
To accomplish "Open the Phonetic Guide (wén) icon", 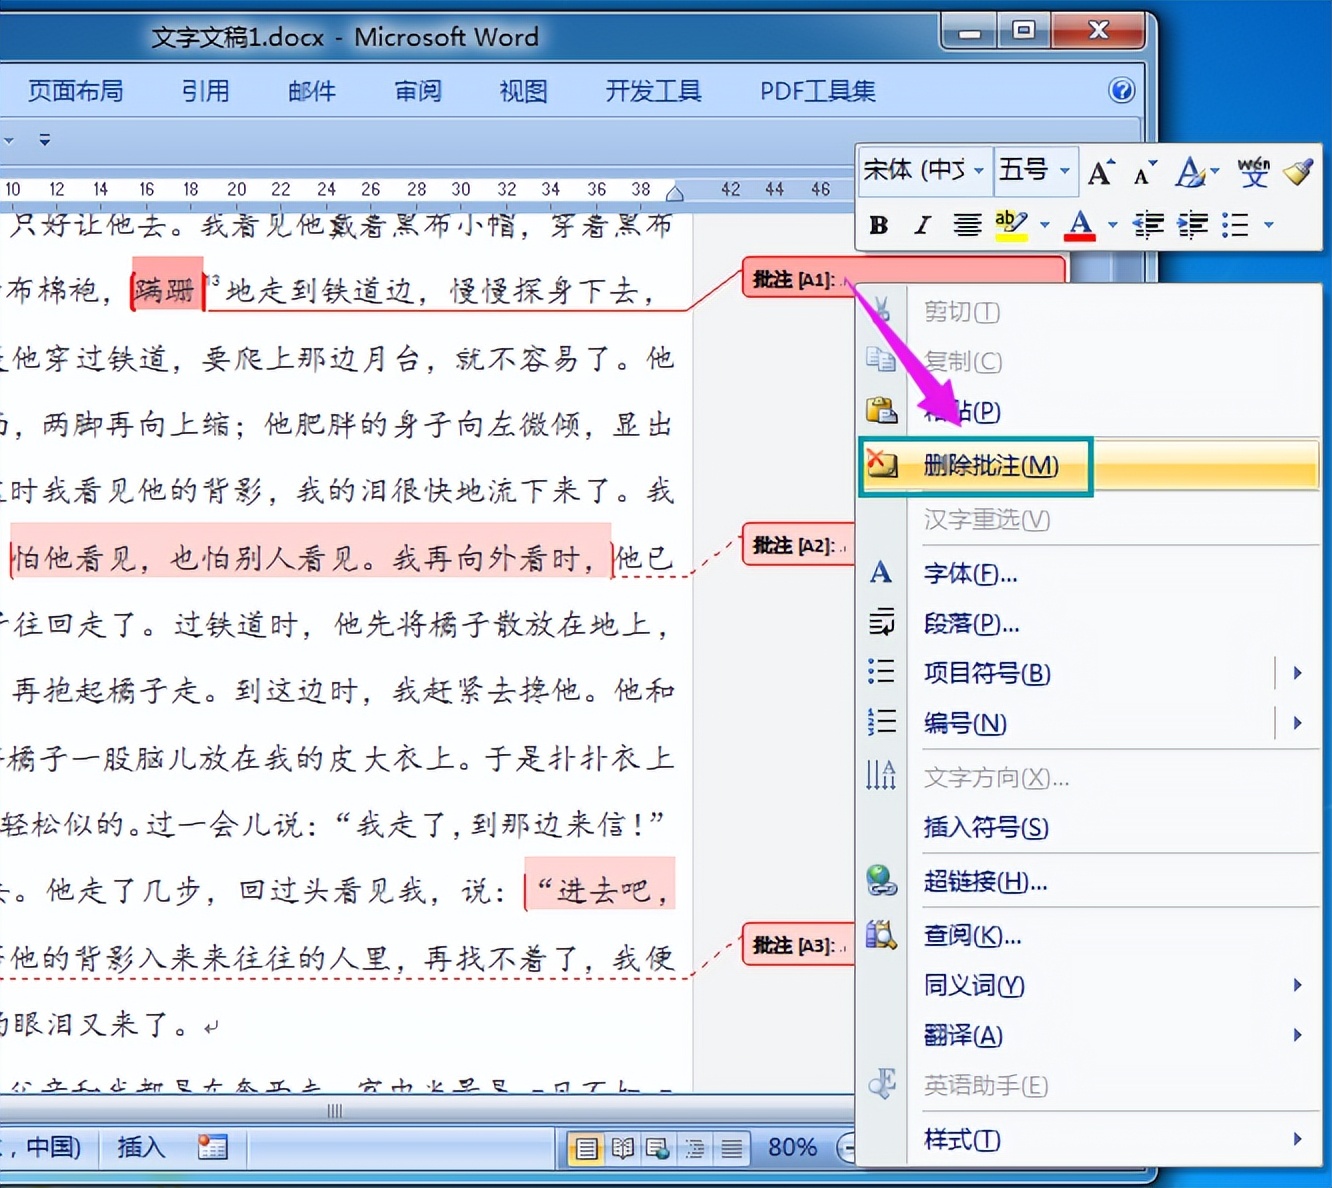I will tap(1255, 172).
